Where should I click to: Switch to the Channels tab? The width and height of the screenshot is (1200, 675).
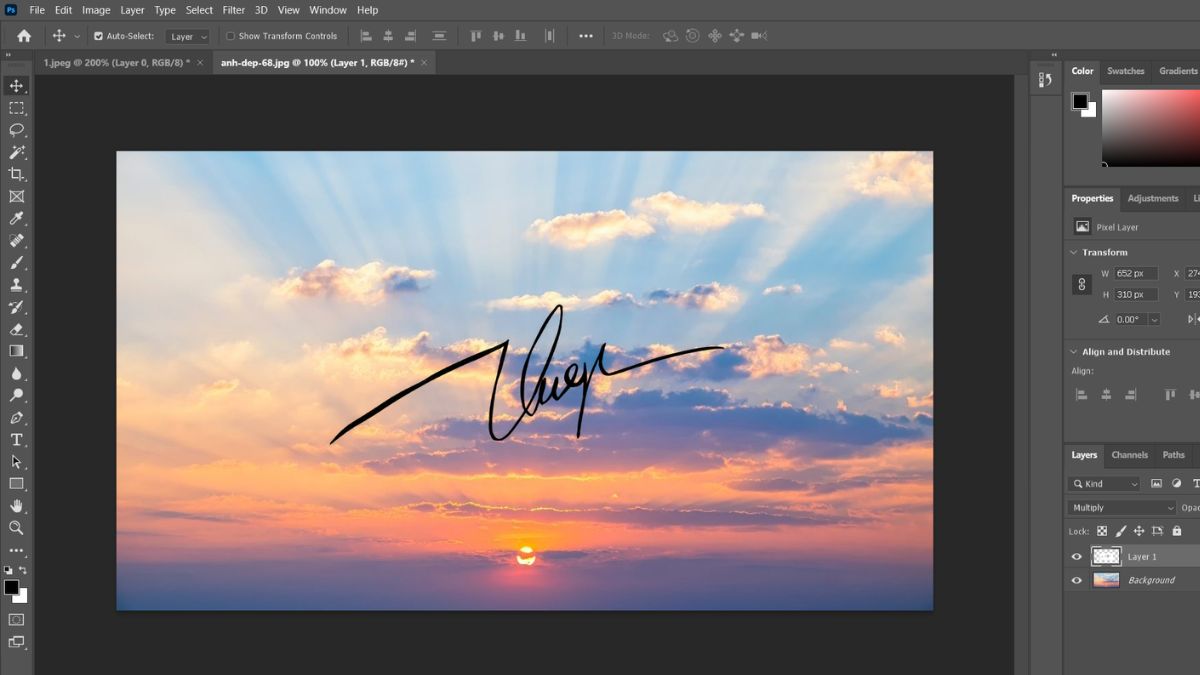point(1129,455)
